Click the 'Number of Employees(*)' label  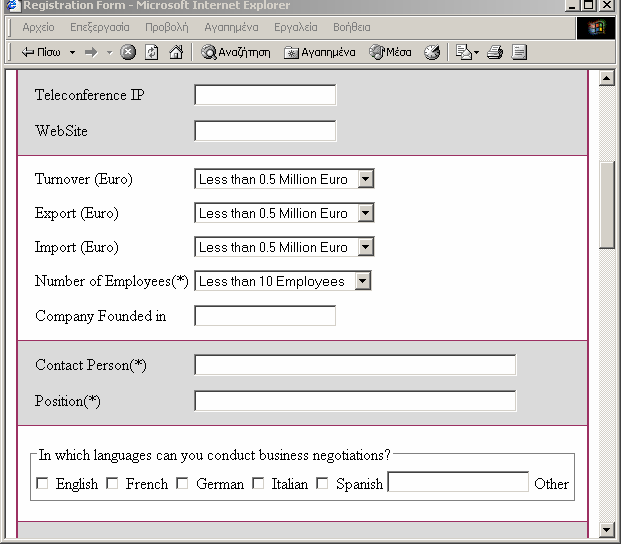112,281
